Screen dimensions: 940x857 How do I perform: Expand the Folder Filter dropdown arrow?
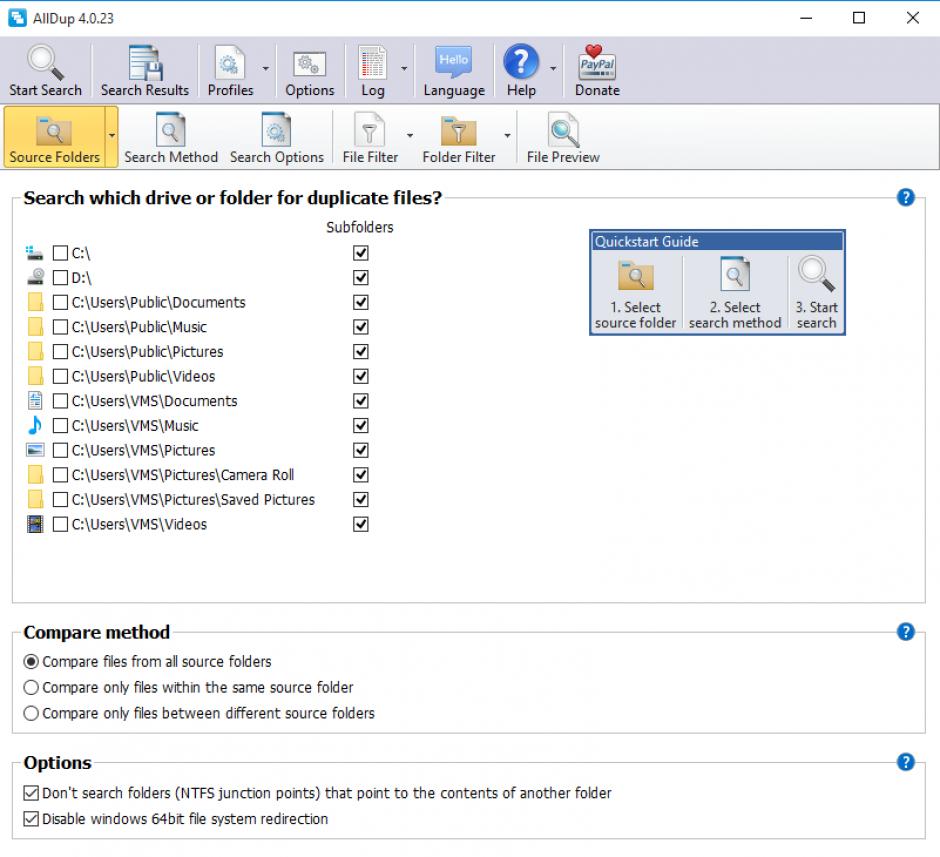[507, 136]
